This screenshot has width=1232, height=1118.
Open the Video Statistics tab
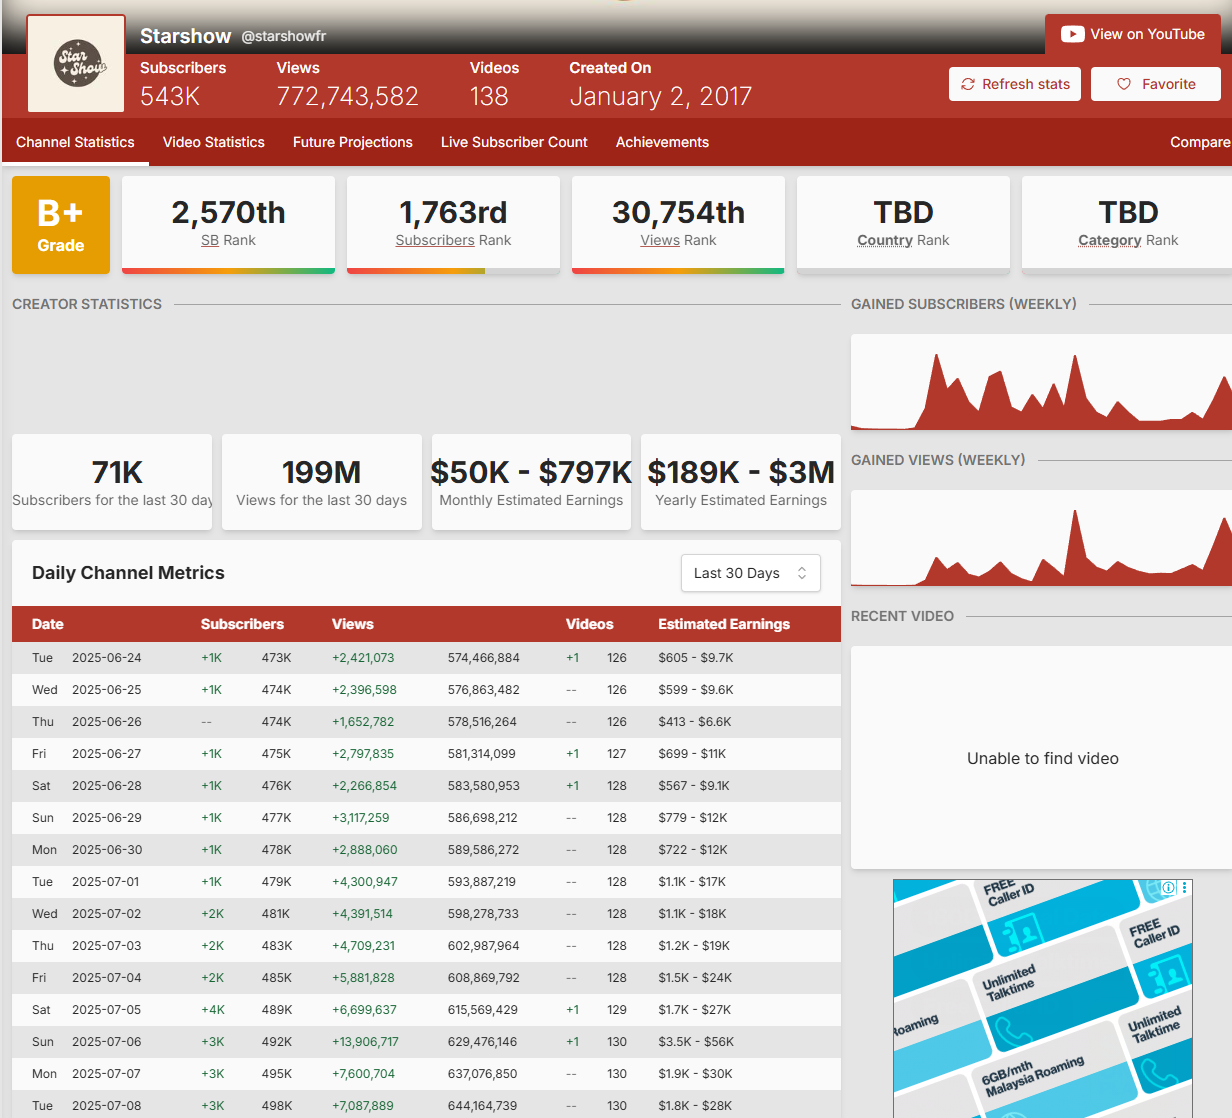click(214, 142)
